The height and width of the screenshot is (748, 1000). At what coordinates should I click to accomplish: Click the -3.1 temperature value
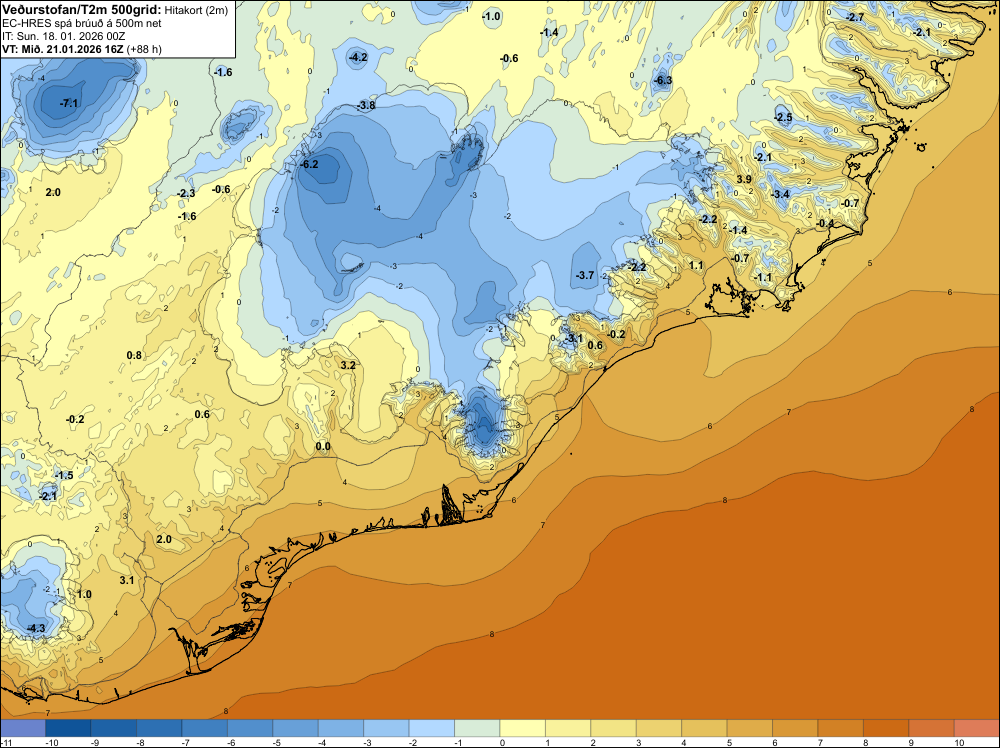tap(573, 338)
